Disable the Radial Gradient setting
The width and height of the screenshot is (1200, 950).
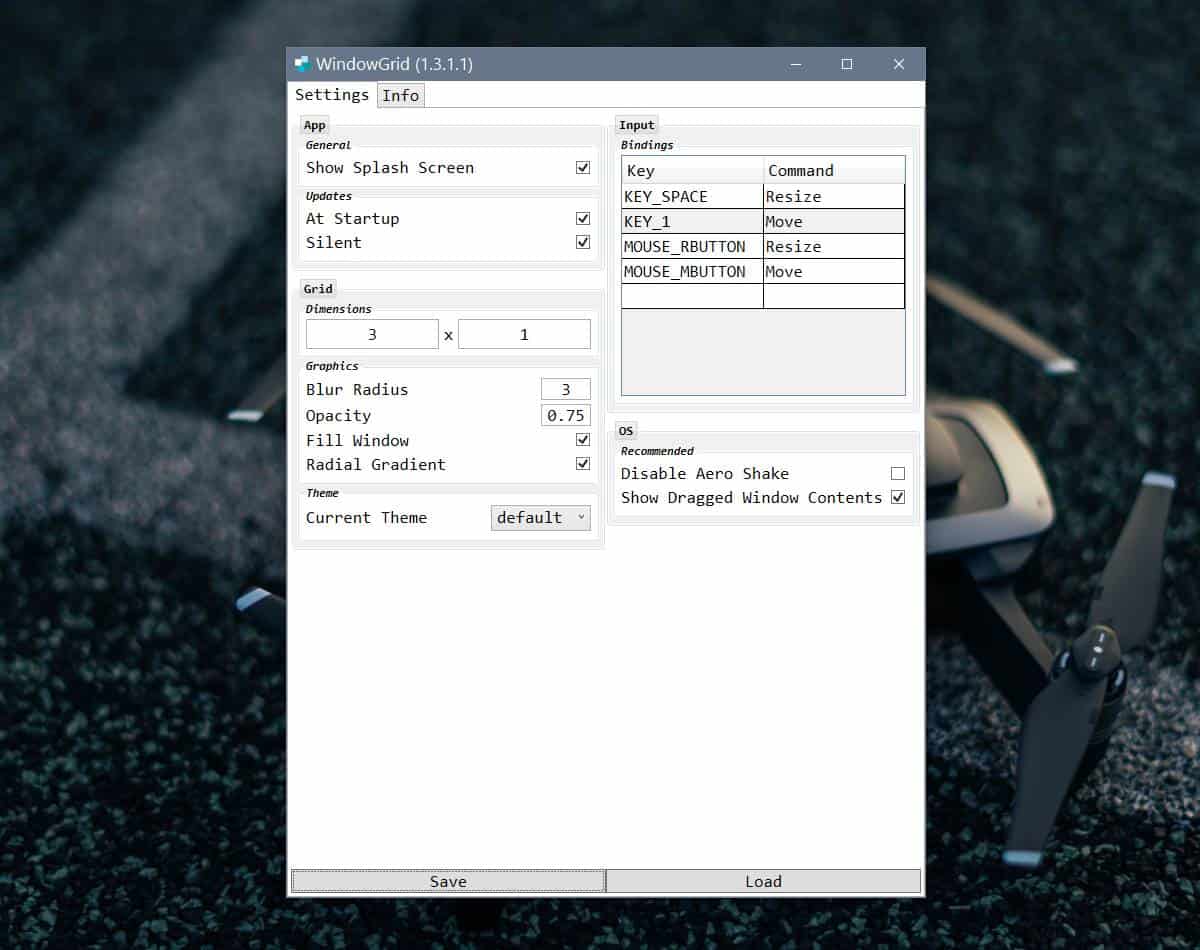pos(582,463)
